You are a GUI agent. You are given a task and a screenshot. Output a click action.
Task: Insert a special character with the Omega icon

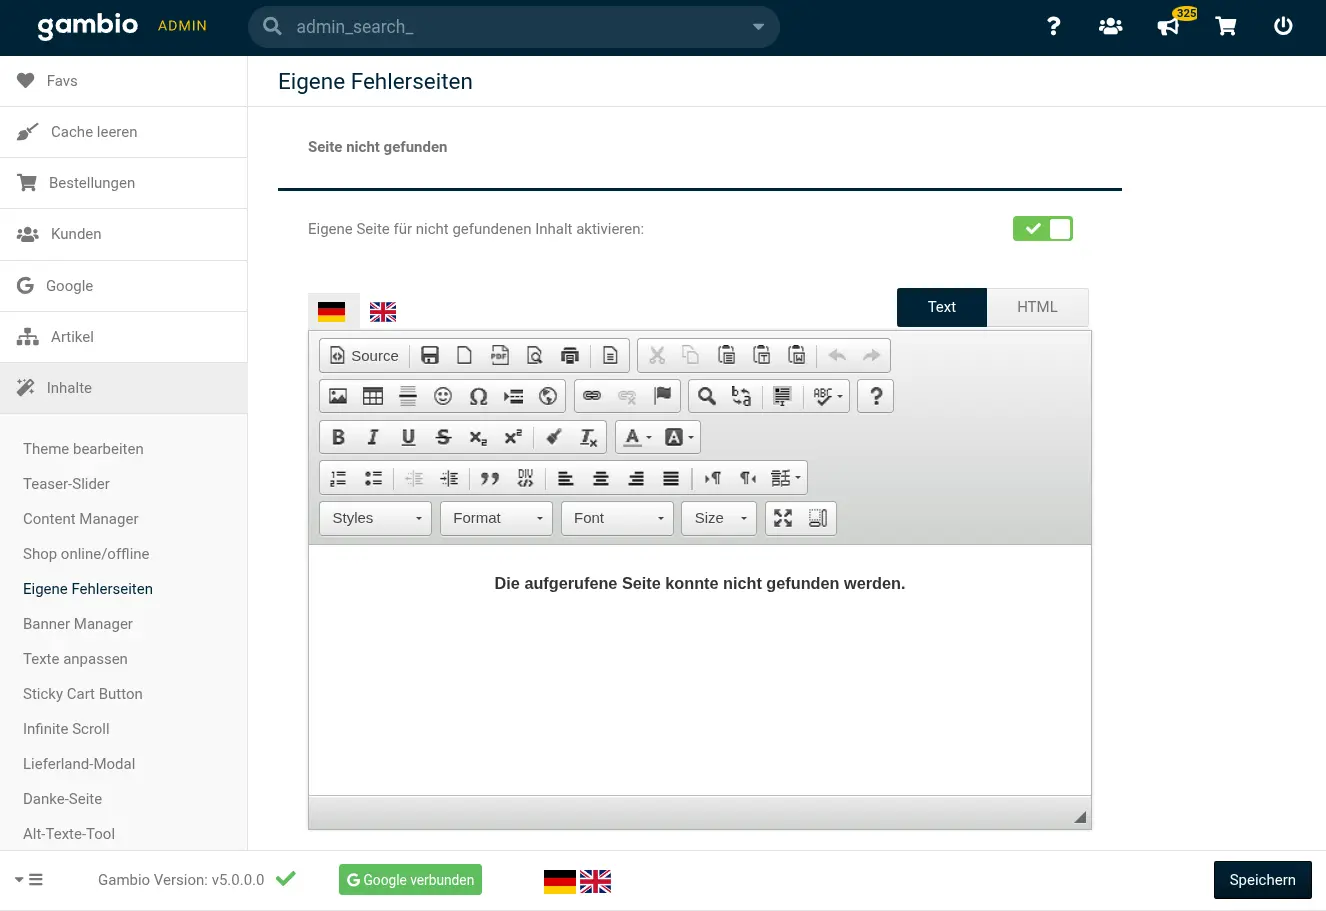[478, 396]
